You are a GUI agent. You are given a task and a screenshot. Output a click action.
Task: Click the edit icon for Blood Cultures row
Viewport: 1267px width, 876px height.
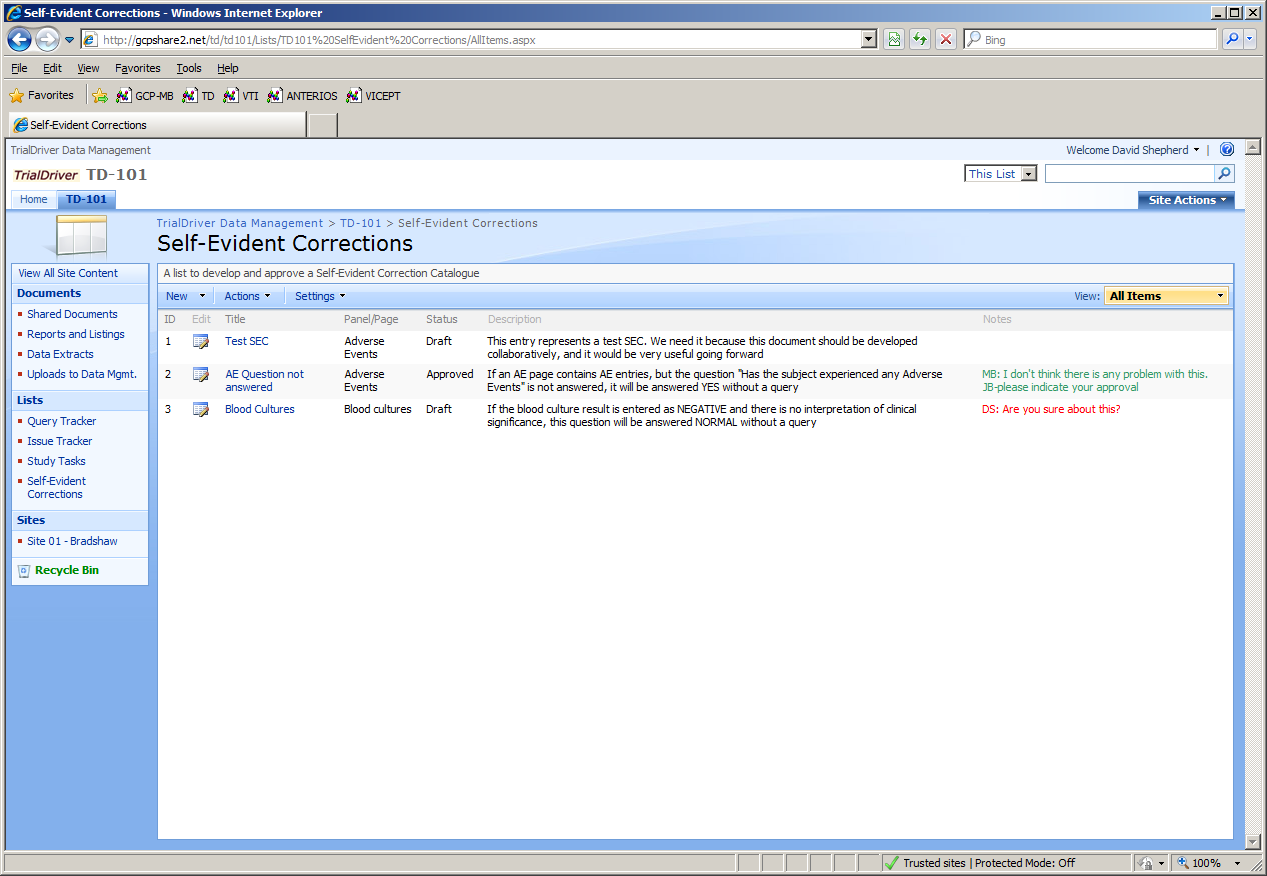tap(201, 410)
